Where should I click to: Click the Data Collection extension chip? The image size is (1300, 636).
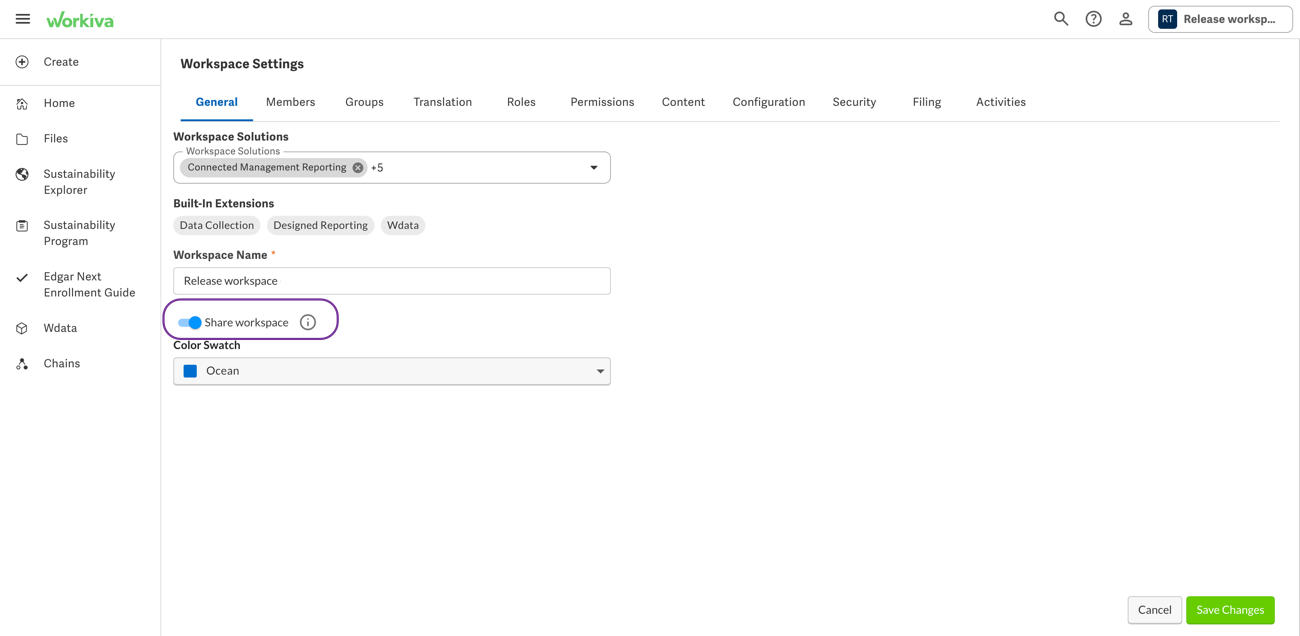[x=217, y=226]
